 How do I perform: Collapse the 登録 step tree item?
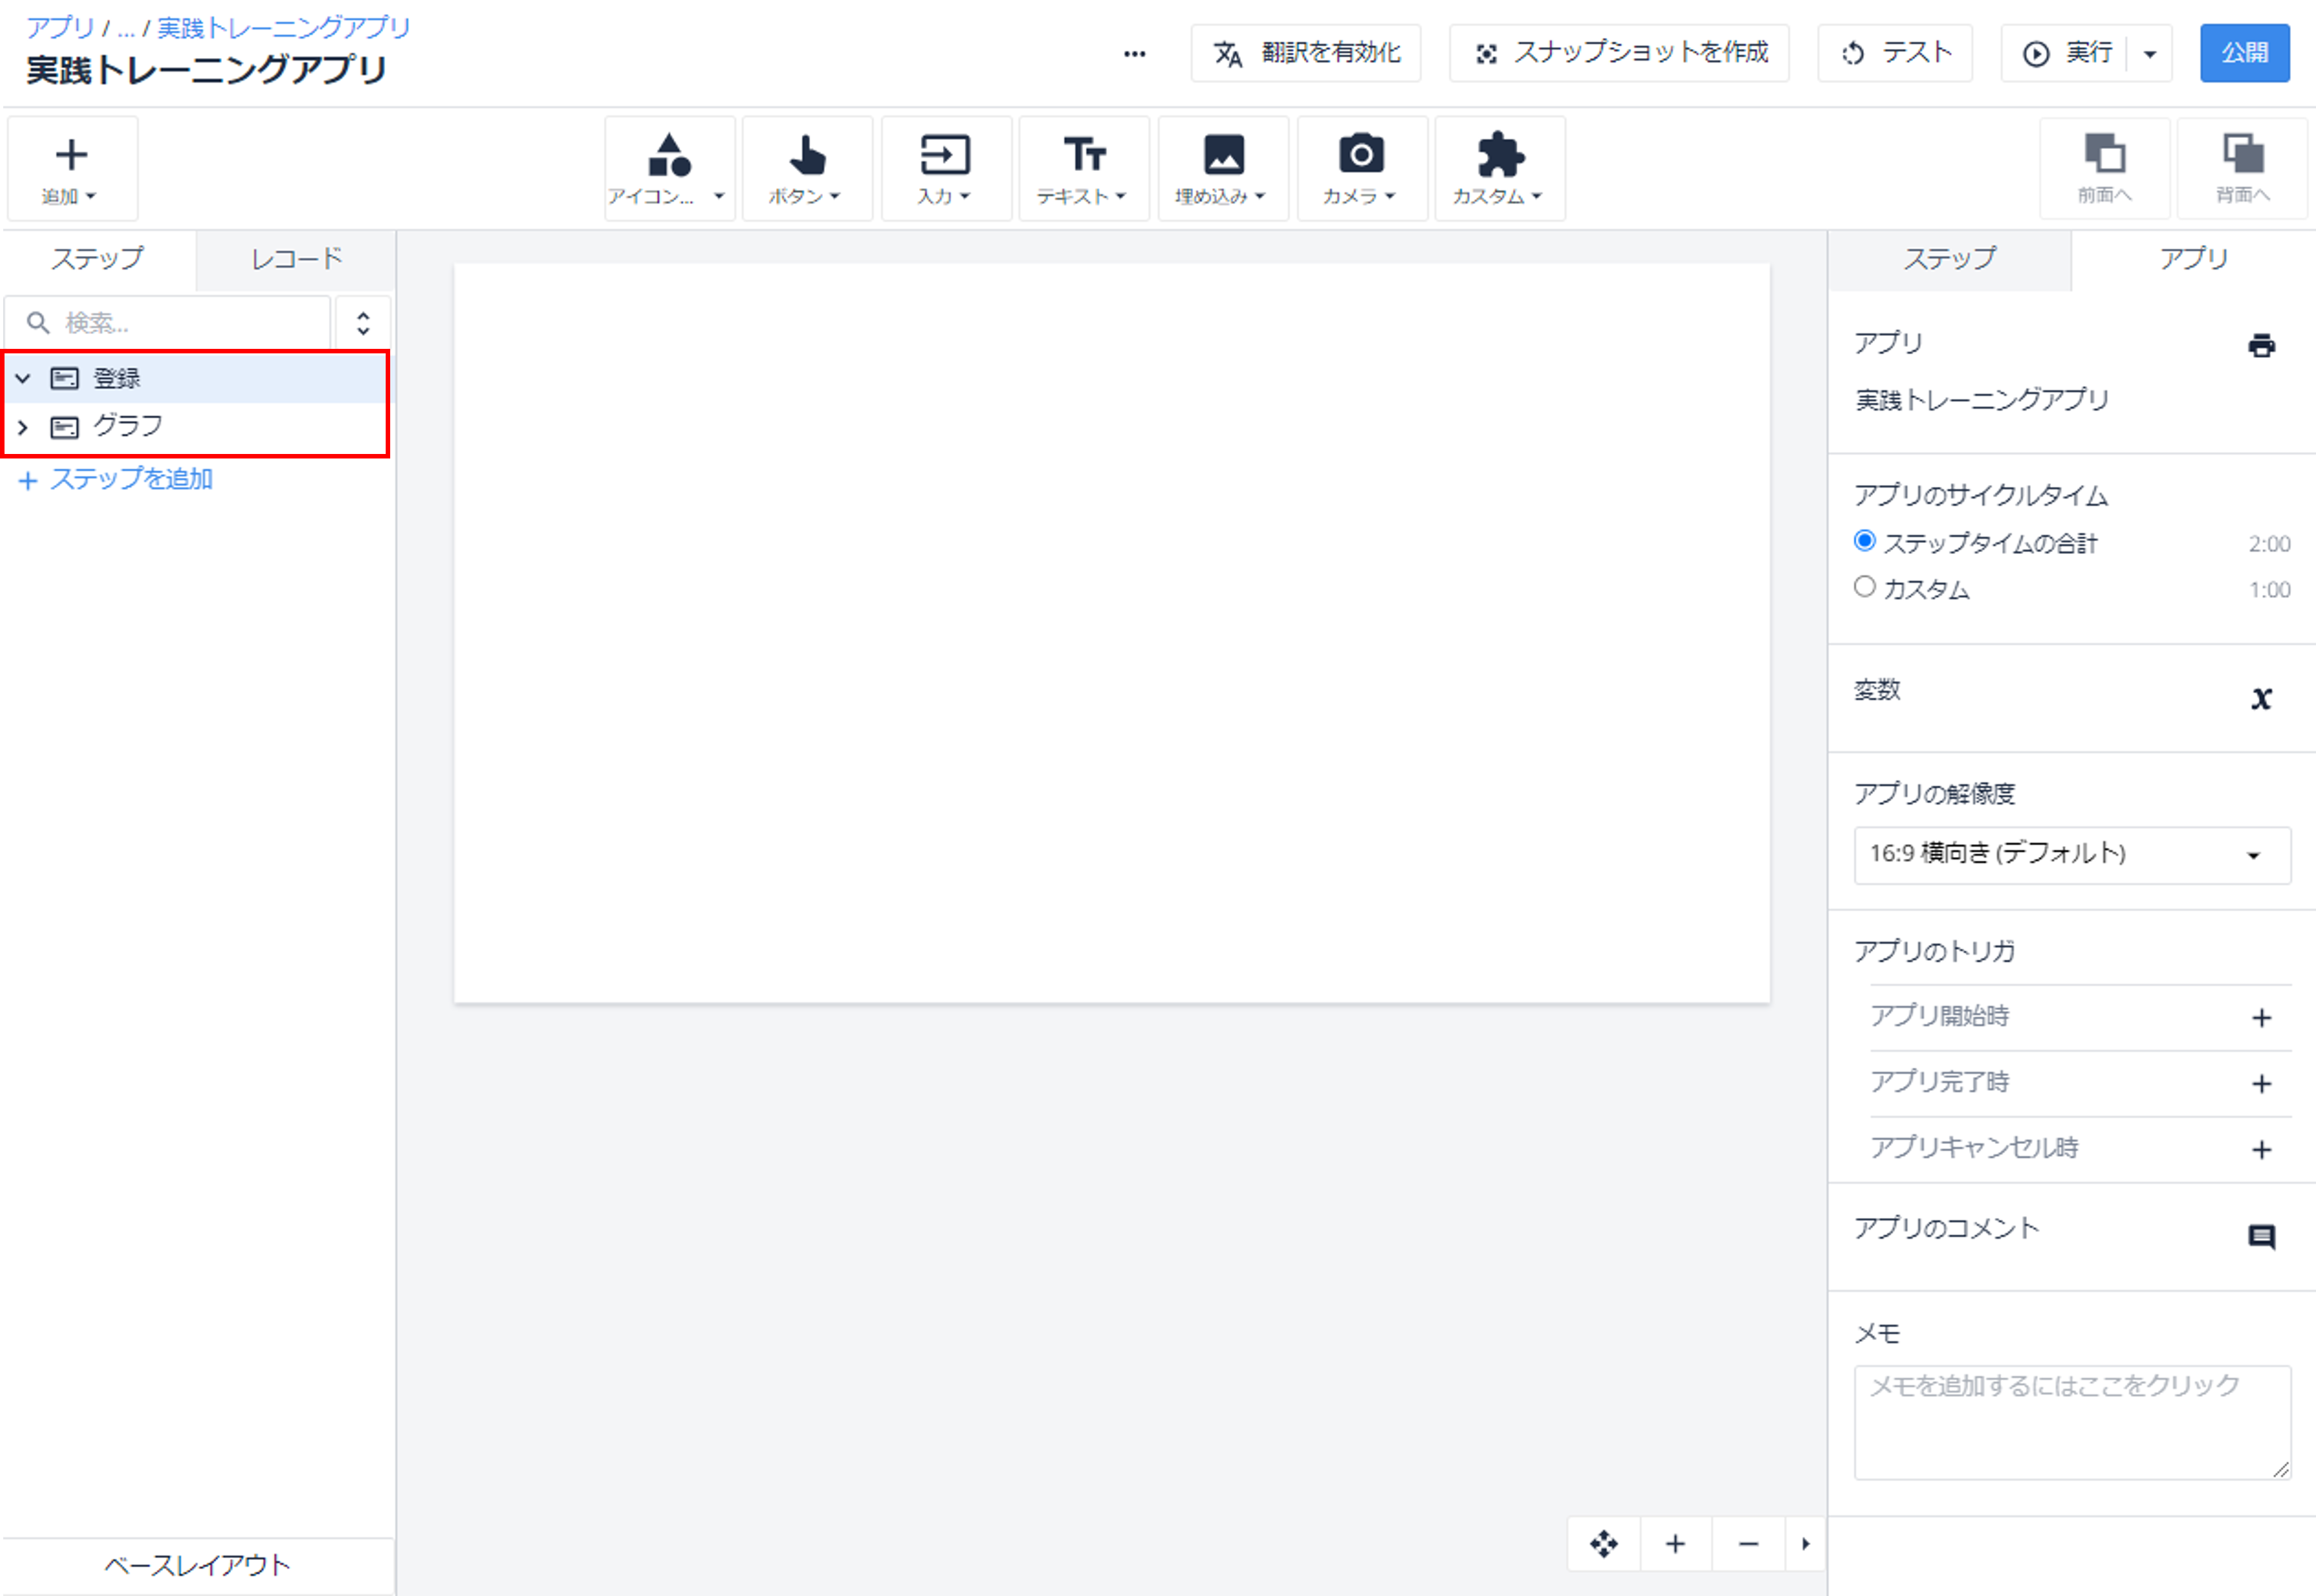(x=23, y=378)
